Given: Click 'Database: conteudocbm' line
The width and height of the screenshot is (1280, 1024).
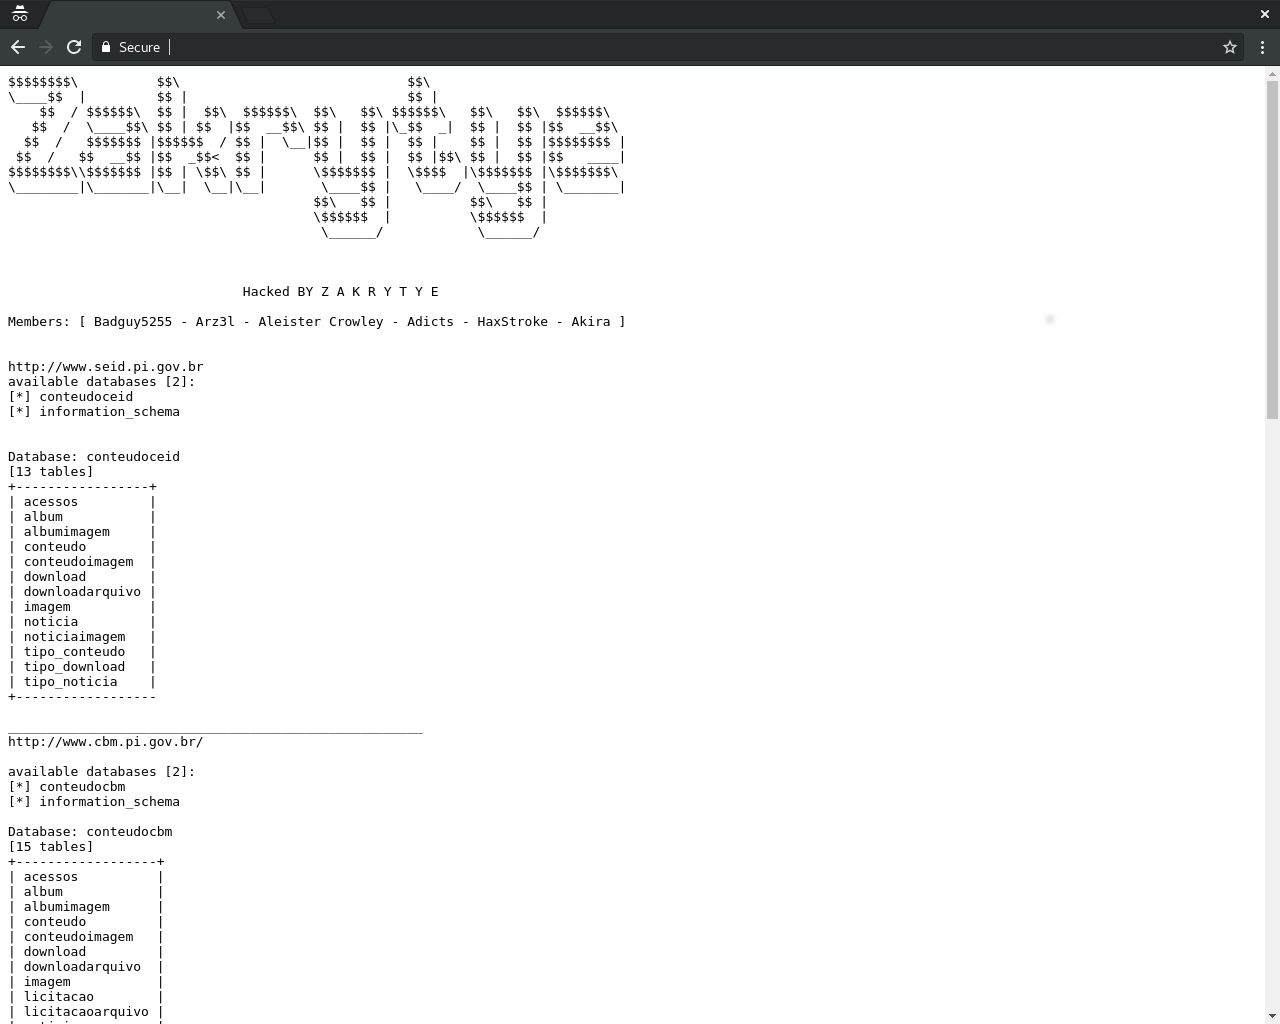Looking at the screenshot, I should coord(90,832).
